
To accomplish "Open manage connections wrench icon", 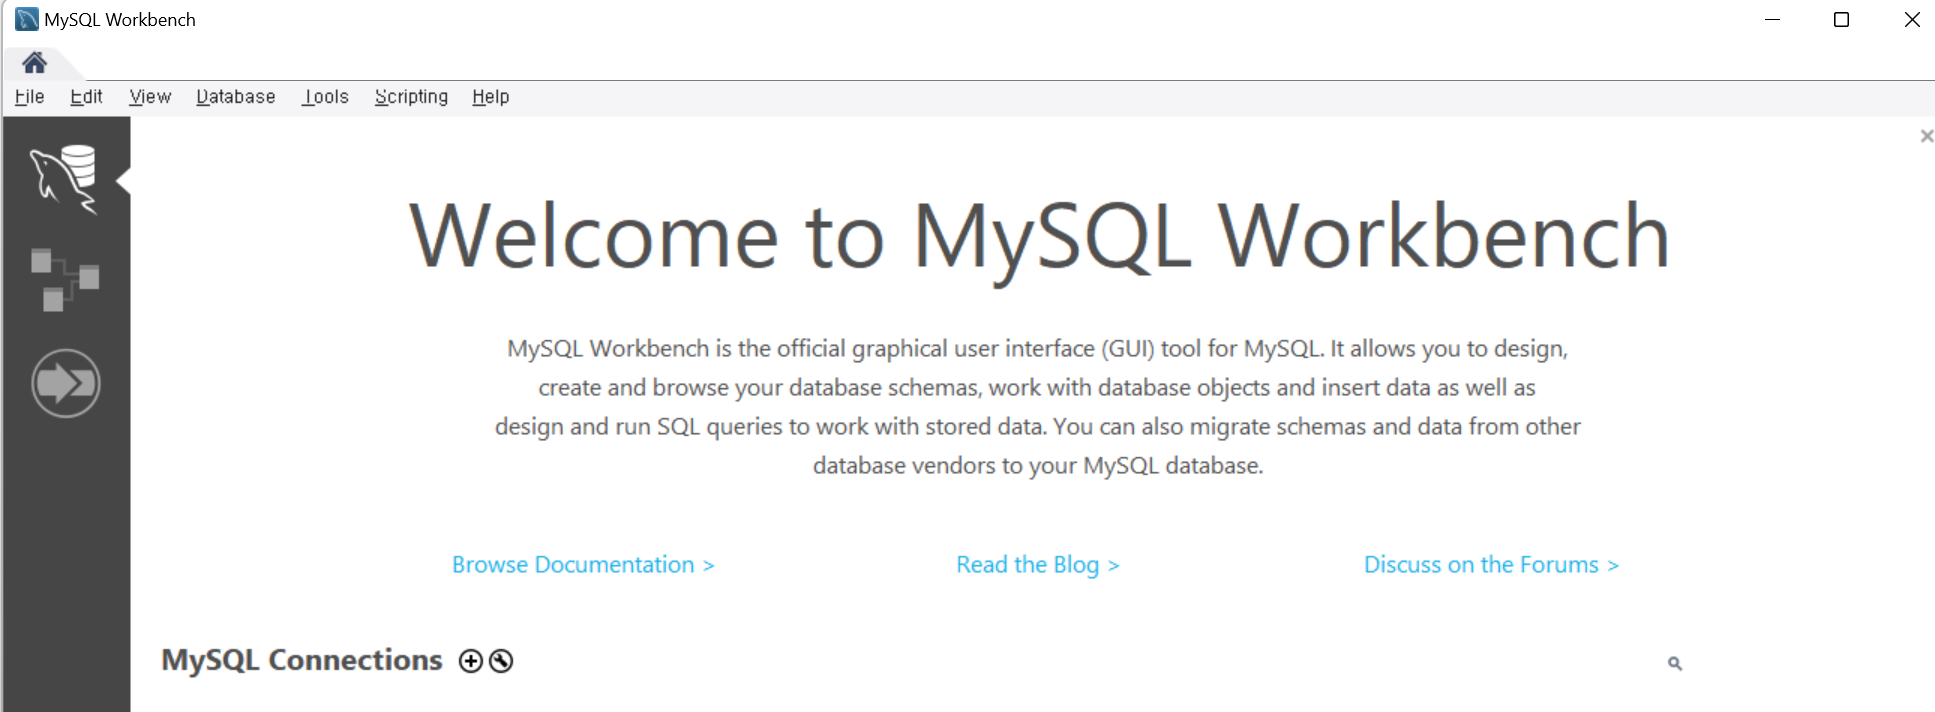I will pyautogui.click(x=501, y=661).
